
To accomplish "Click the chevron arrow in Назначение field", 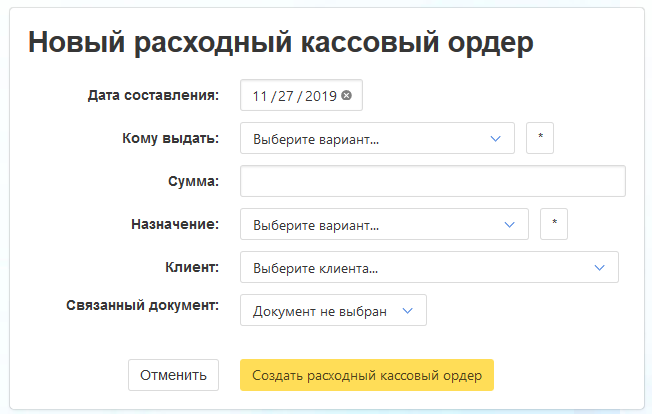I will click(509, 224).
